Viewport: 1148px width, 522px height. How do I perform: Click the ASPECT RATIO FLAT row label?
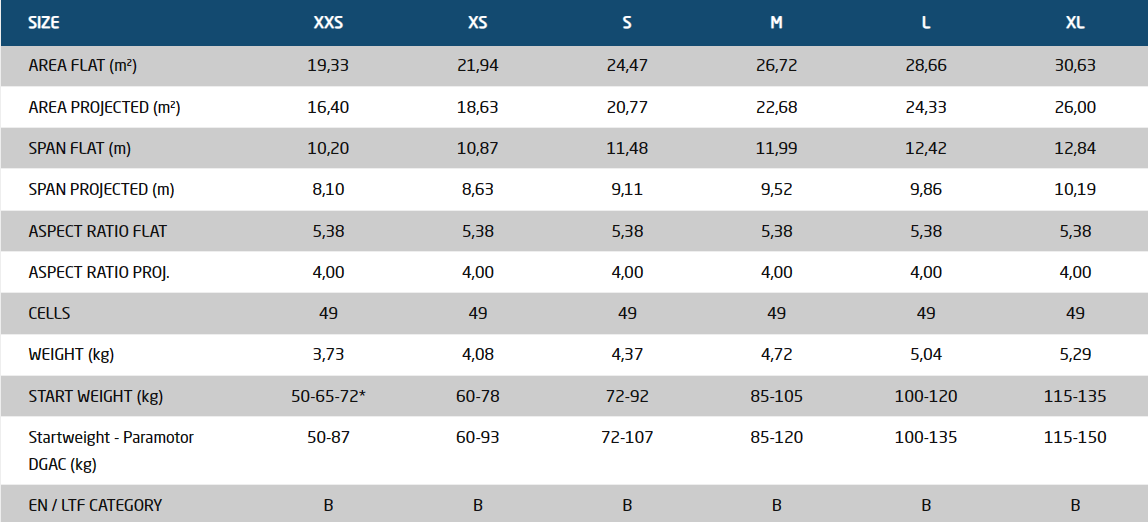point(98,231)
